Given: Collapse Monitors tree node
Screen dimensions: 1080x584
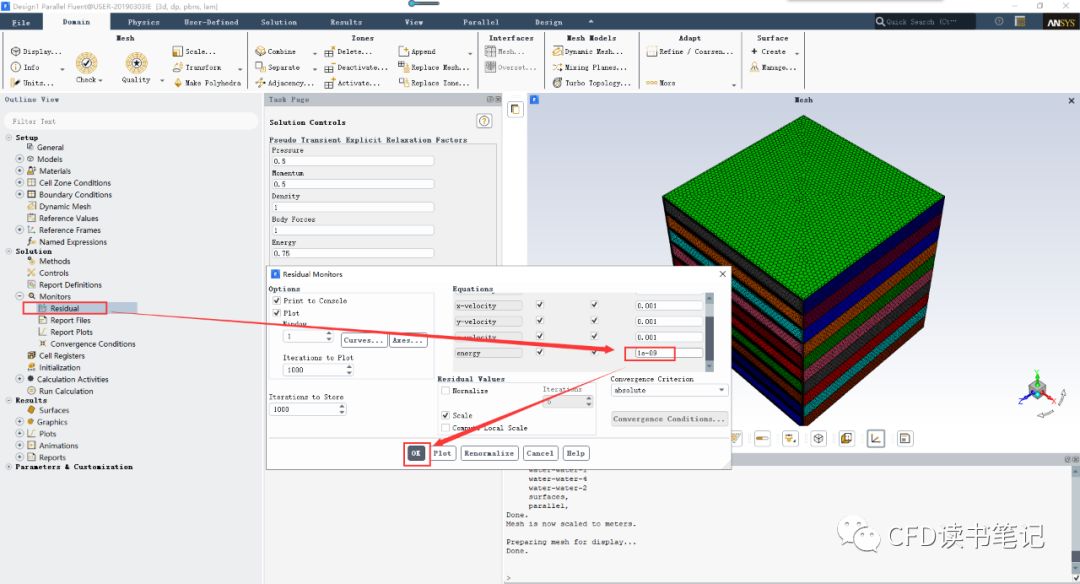Looking at the screenshot, I should (20, 296).
